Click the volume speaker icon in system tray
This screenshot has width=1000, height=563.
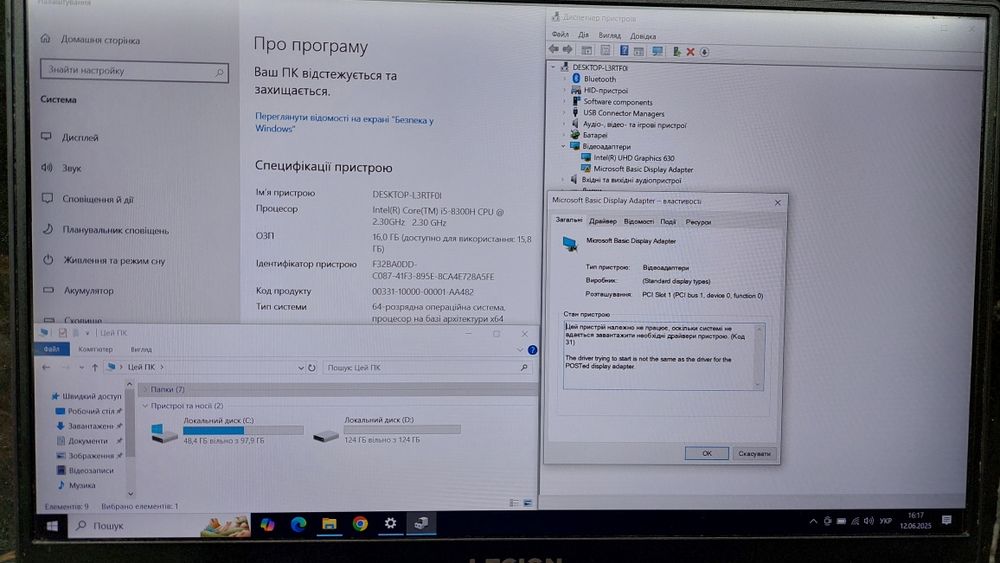click(869, 522)
